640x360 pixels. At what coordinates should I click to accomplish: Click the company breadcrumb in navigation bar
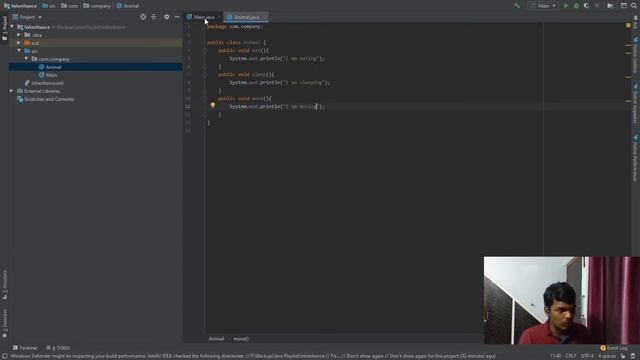97,6
